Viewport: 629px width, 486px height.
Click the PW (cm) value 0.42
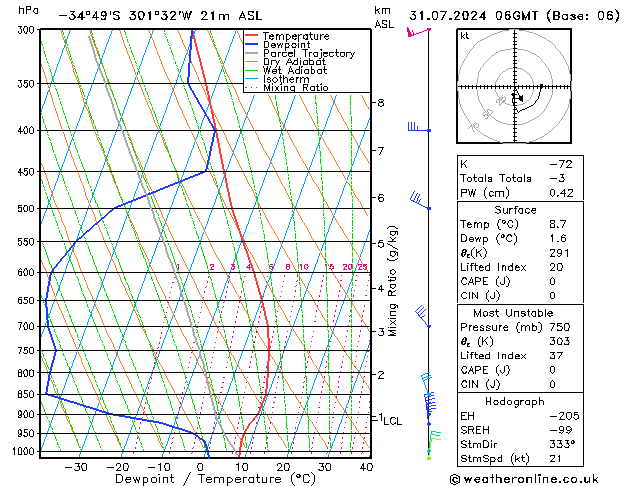click(x=561, y=193)
